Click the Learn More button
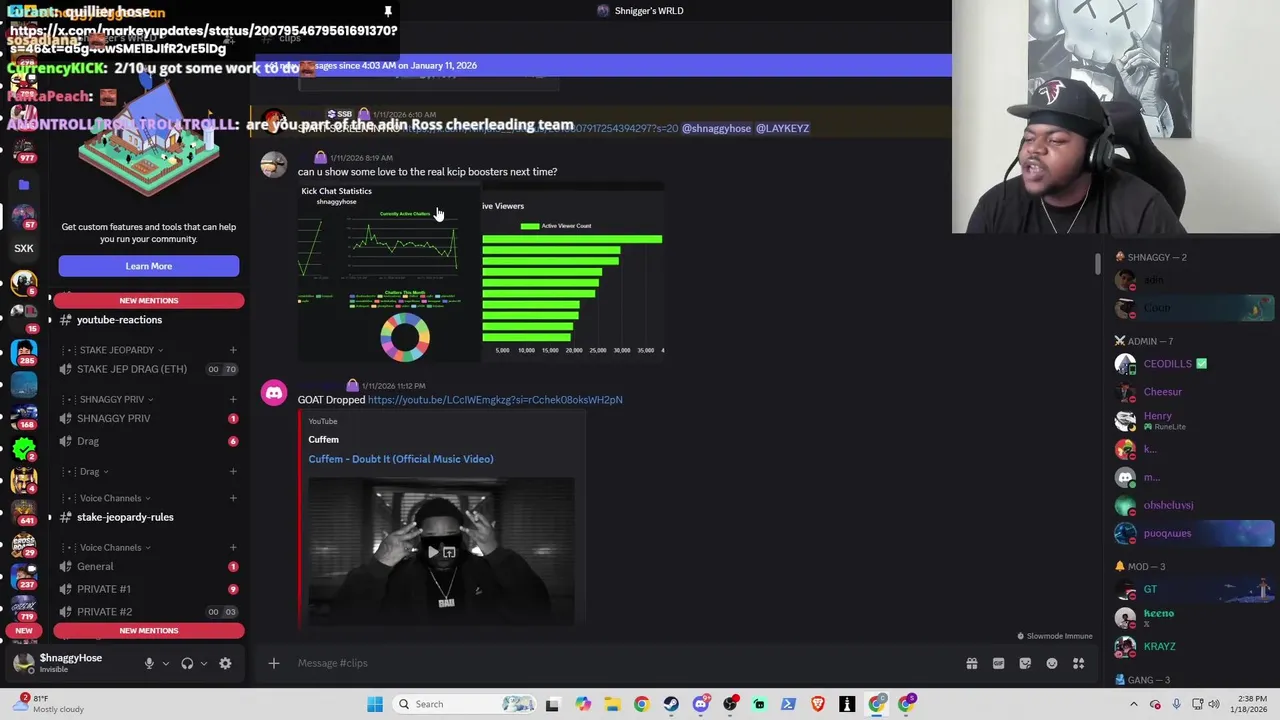Viewport: 1280px width, 720px height. [x=148, y=266]
